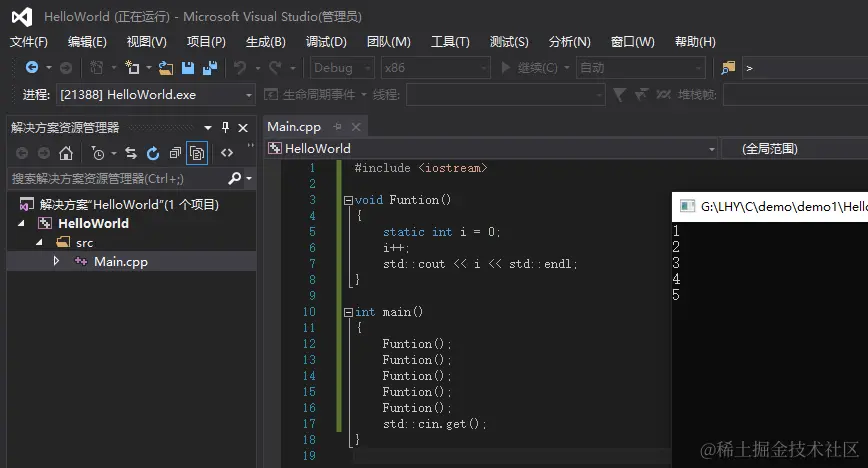The width and height of the screenshot is (868, 468).
Task: Toggle the Solution Explorer auto-hide pin
Action: pos(225,127)
